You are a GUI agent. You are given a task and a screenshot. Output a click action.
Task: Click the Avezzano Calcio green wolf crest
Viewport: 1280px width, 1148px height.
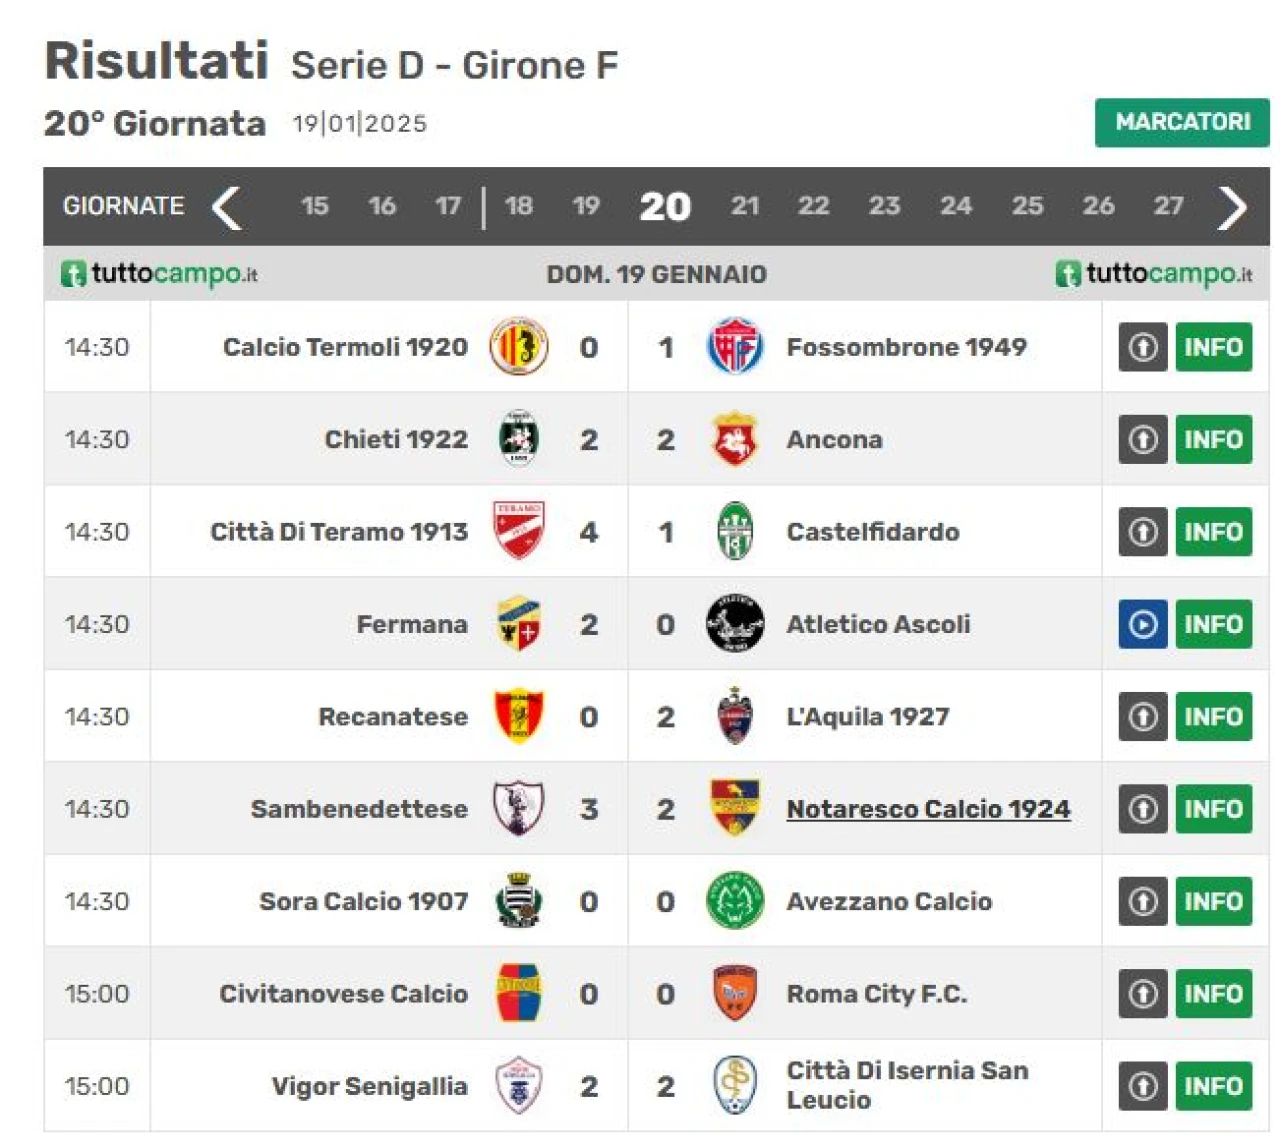pyautogui.click(x=735, y=901)
